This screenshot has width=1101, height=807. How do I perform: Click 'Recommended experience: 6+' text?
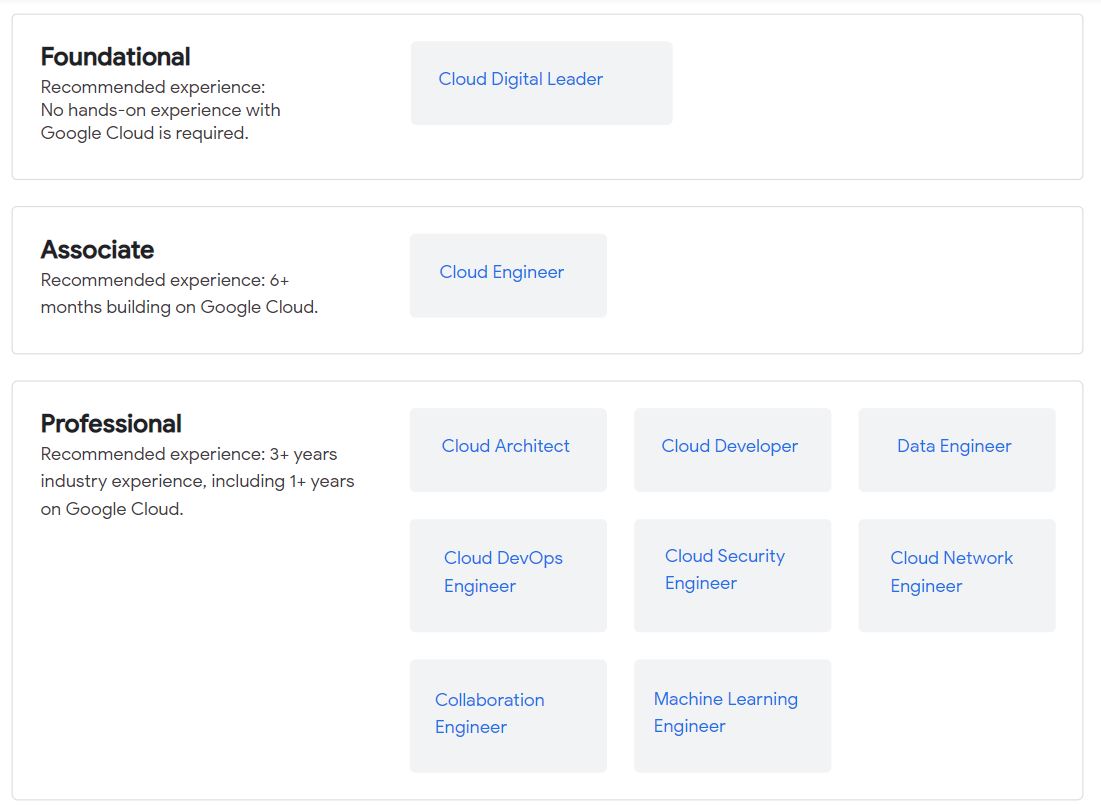(x=165, y=280)
